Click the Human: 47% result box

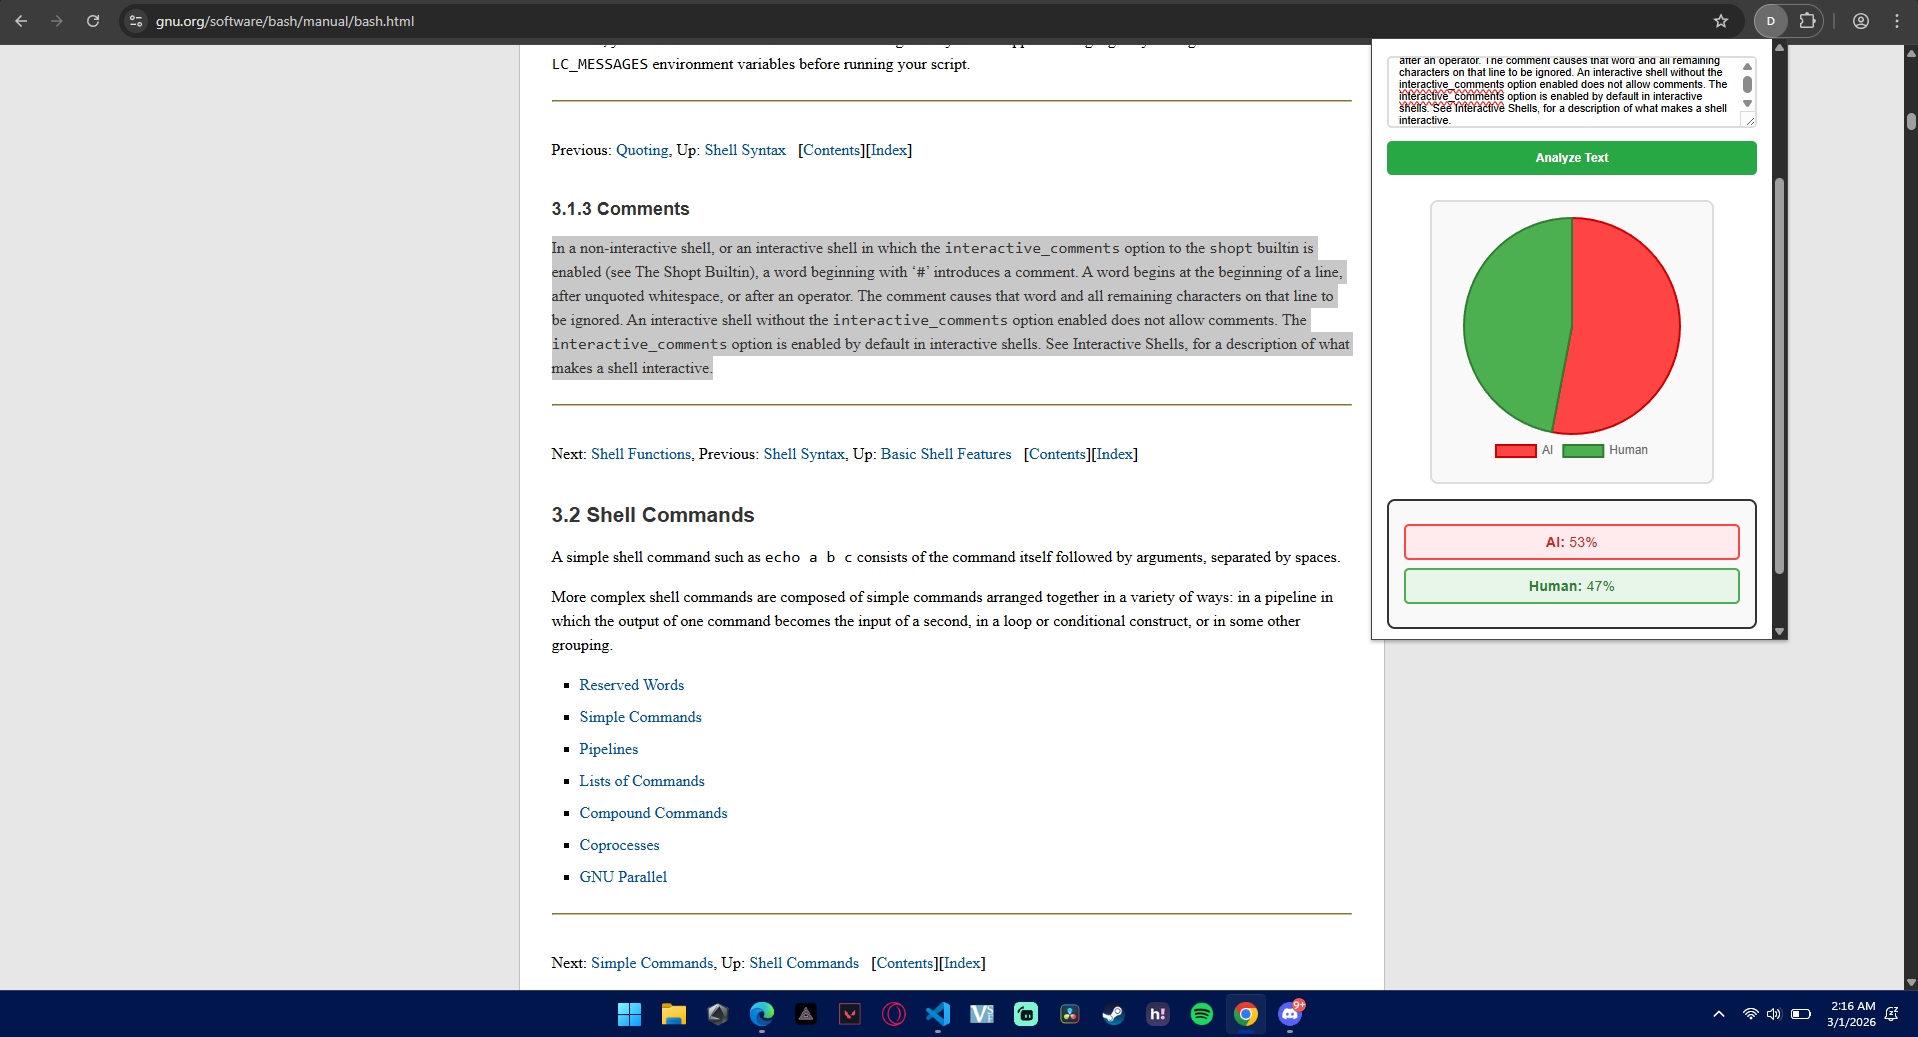click(x=1571, y=586)
